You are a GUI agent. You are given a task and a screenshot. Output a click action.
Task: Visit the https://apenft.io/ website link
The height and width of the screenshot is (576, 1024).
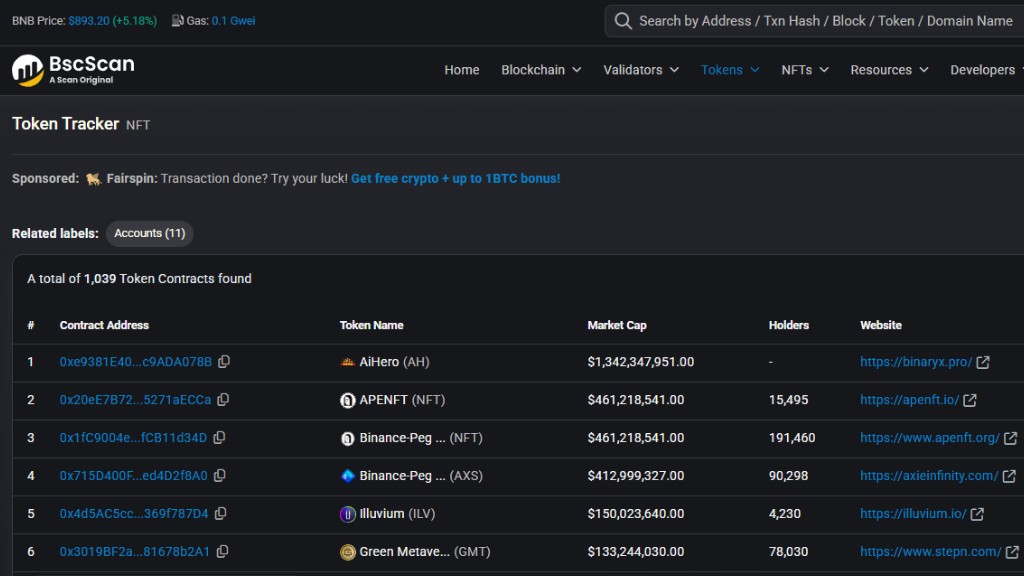tap(910, 400)
